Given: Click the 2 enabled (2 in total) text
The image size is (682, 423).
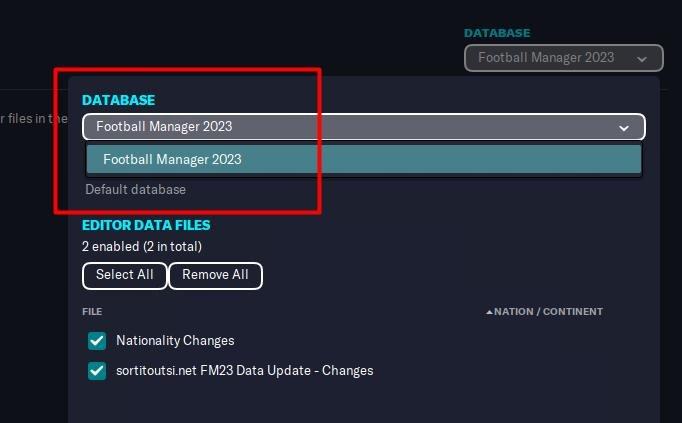Looking at the screenshot, I should pyautogui.click(x=142, y=247).
